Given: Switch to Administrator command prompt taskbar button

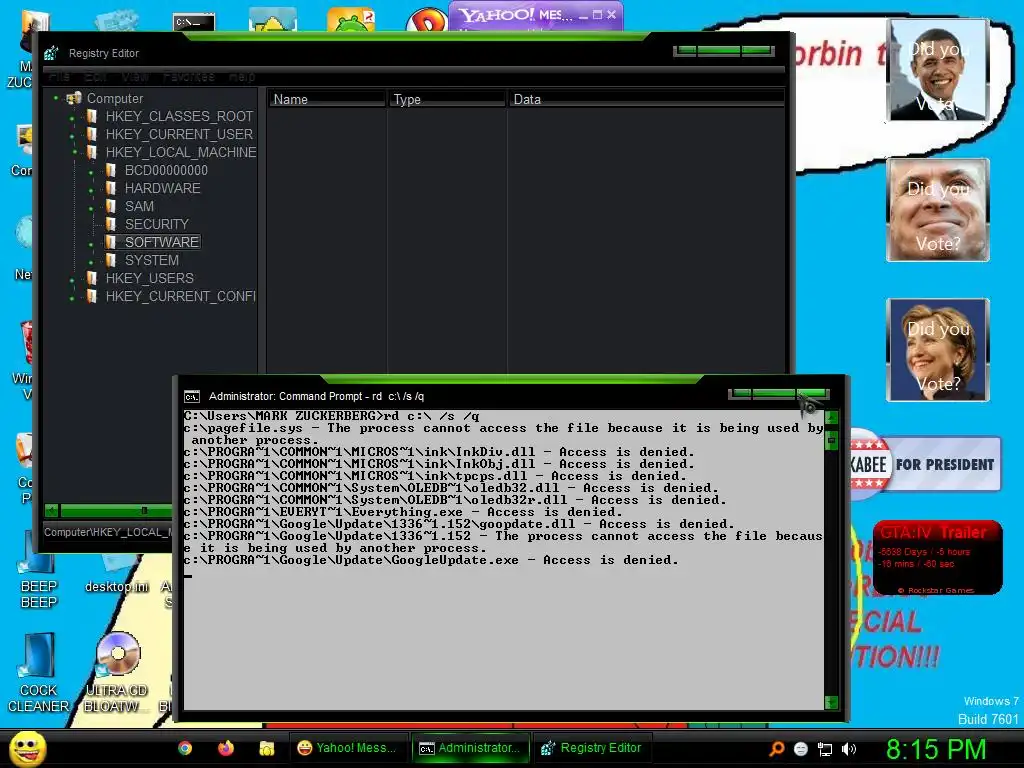Looking at the screenshot, I should click(472, 748).
